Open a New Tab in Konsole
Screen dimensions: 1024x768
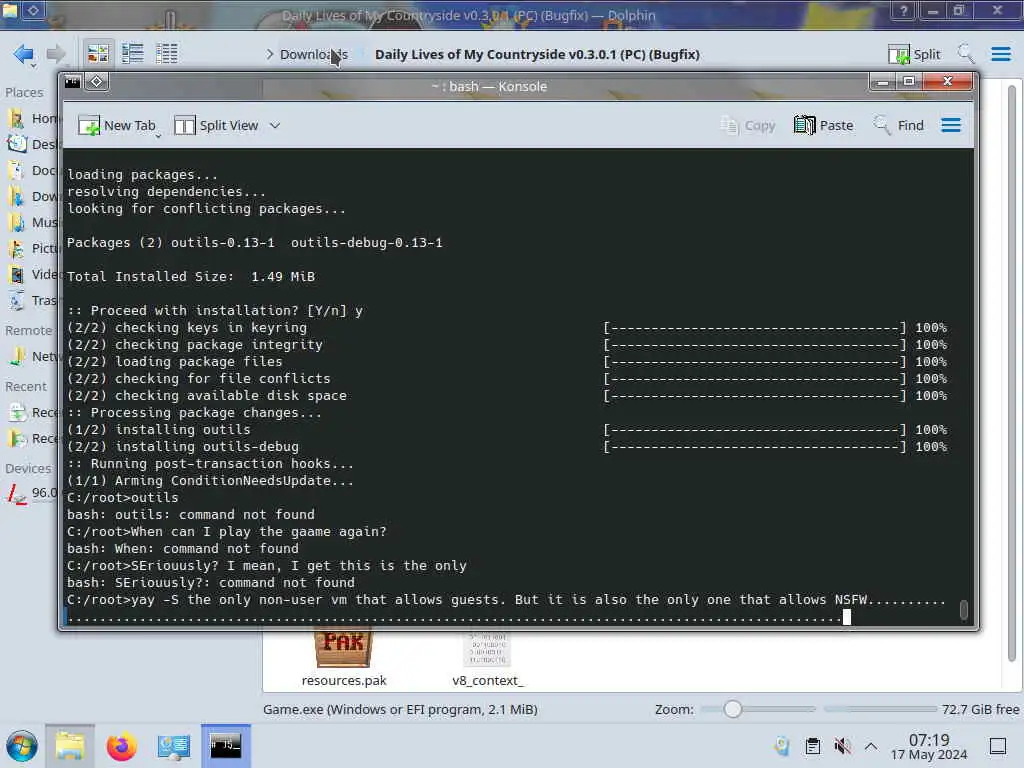116,125
